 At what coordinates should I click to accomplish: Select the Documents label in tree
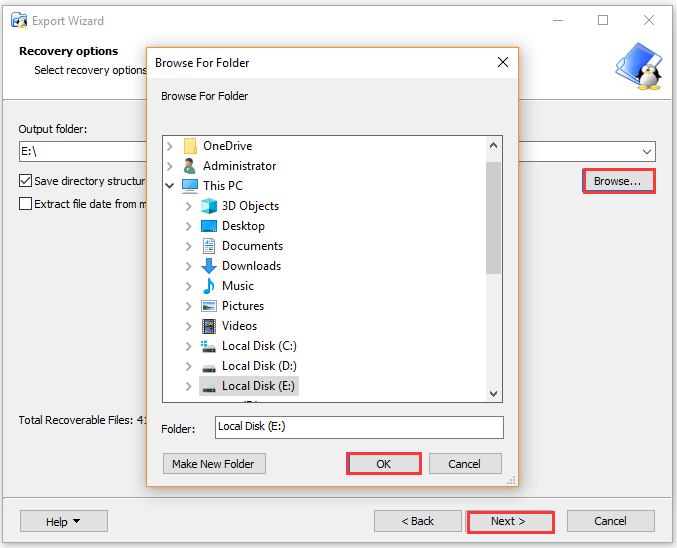tap(252, 246)
